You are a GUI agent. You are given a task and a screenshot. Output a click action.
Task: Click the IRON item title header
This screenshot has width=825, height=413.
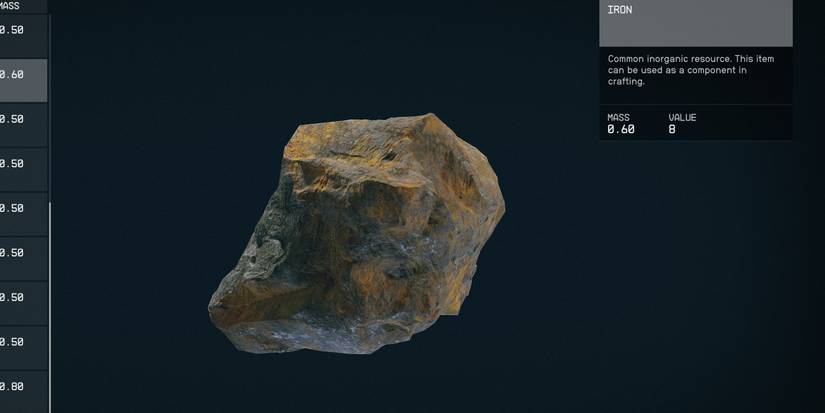[696, 23]
